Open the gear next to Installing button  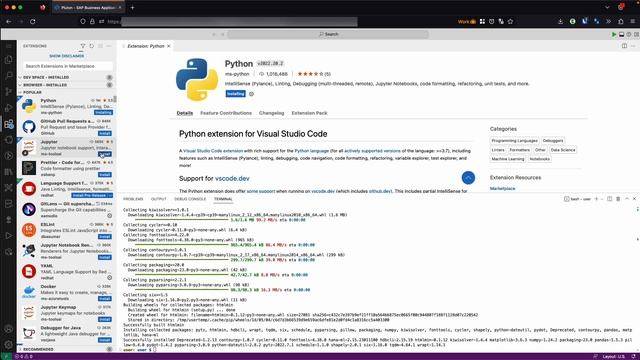click(251, 94)
